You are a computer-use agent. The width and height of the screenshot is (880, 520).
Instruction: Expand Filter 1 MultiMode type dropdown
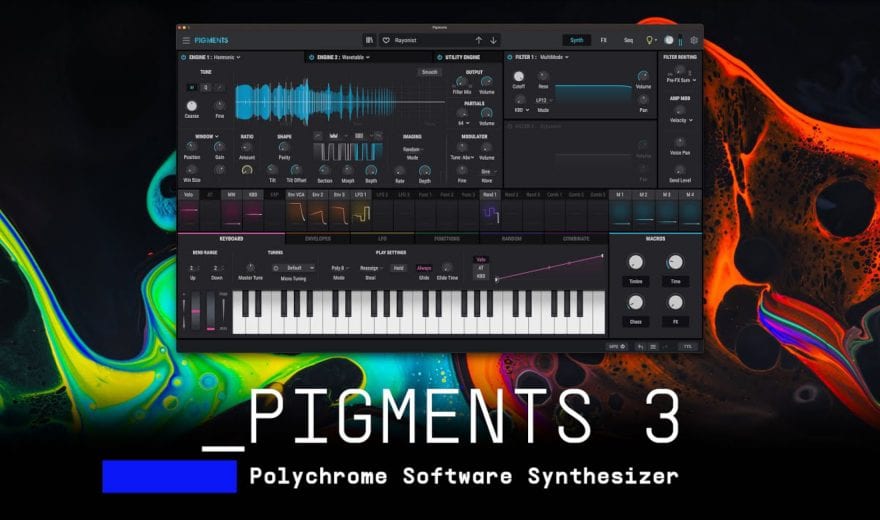[x=552, y=58]
